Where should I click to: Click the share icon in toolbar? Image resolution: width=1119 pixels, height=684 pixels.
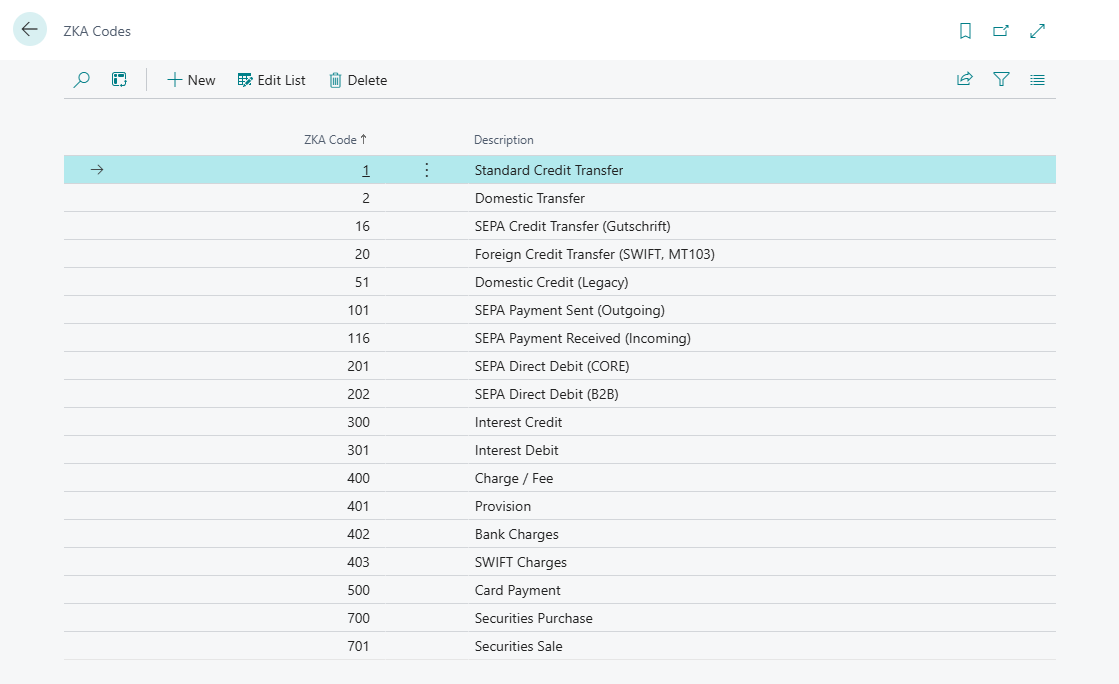click(965, 80)
